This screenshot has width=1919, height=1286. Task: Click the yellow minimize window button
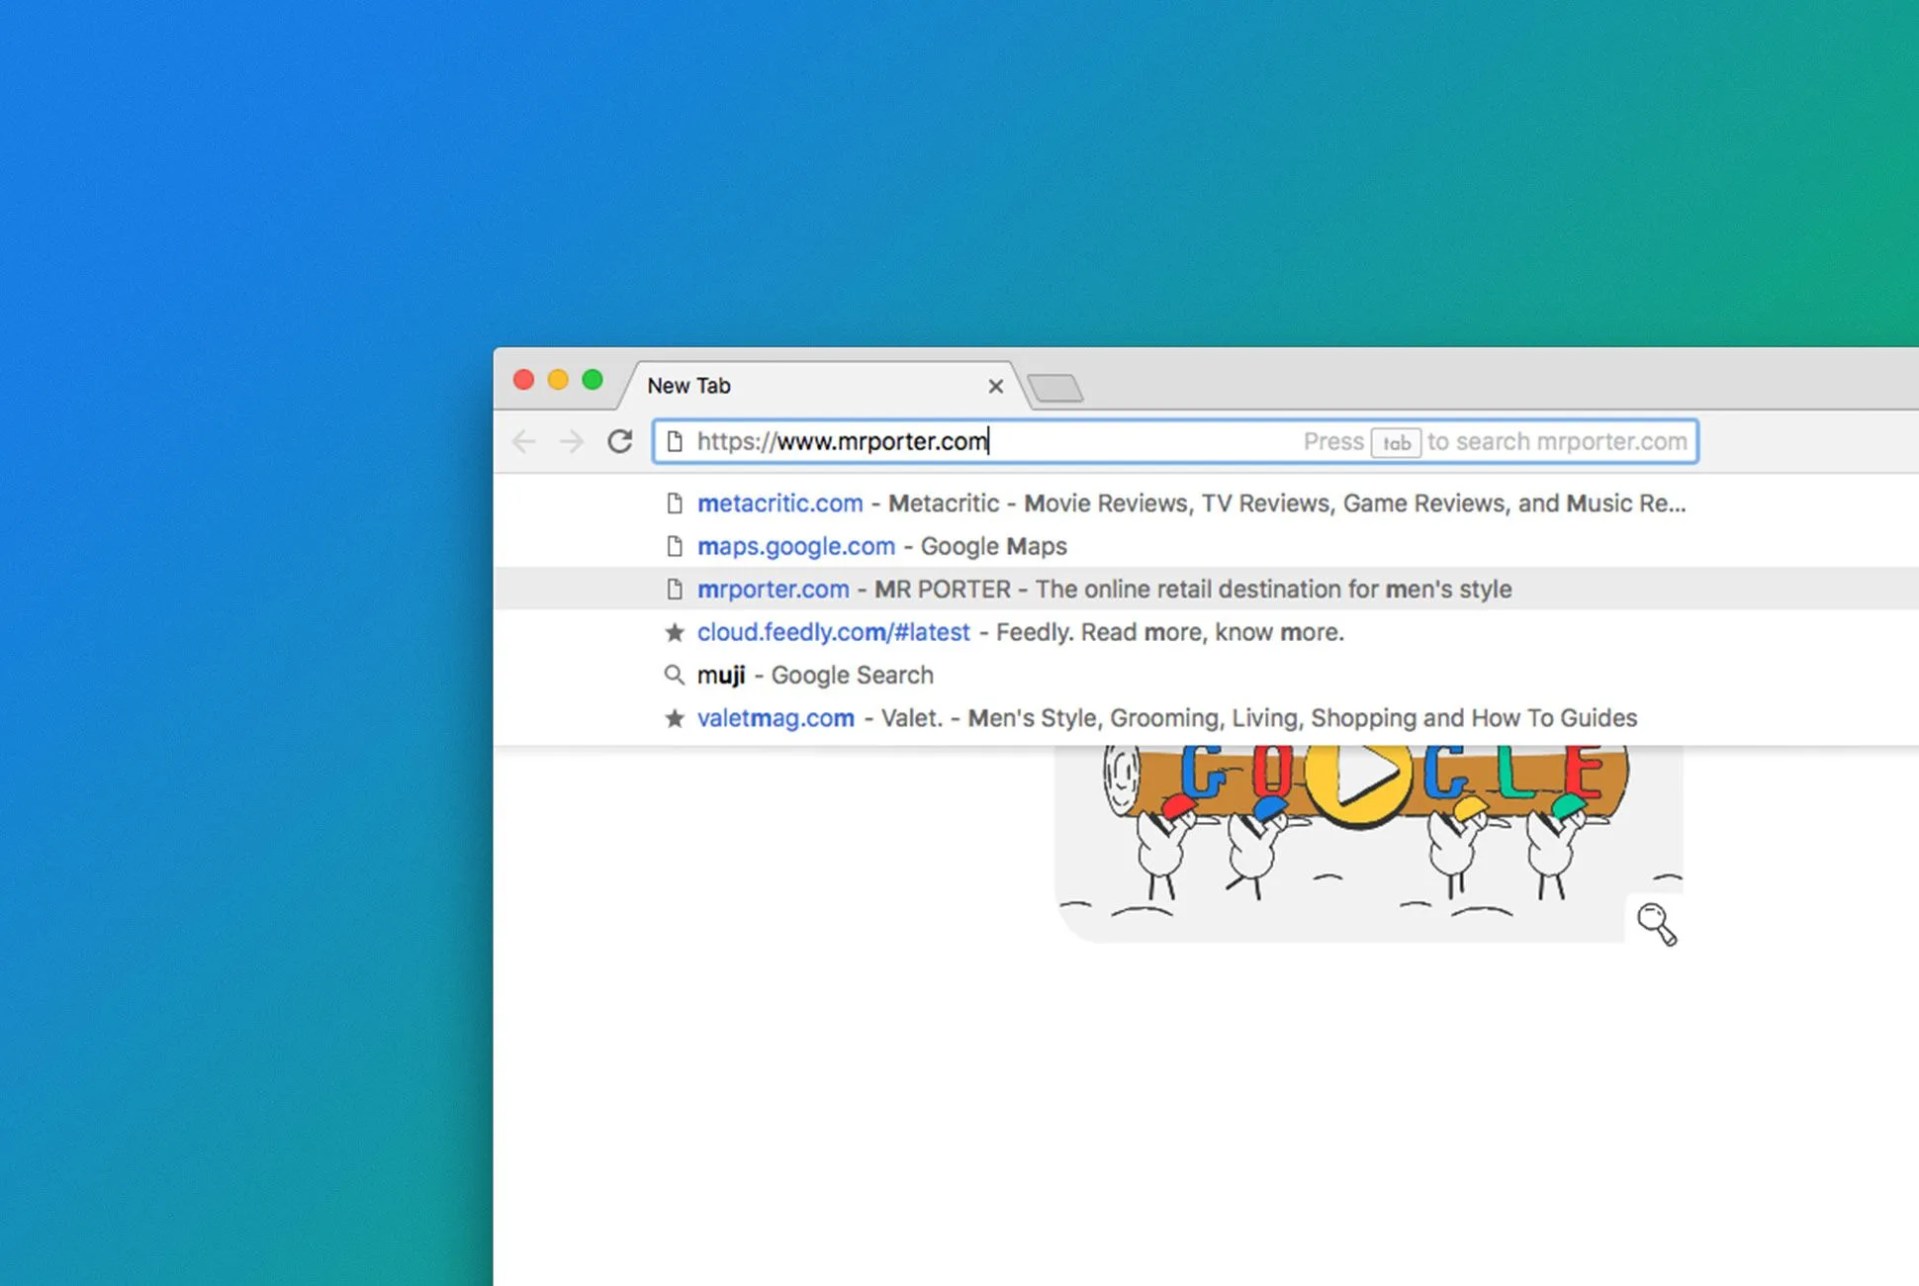coord(558,380)
